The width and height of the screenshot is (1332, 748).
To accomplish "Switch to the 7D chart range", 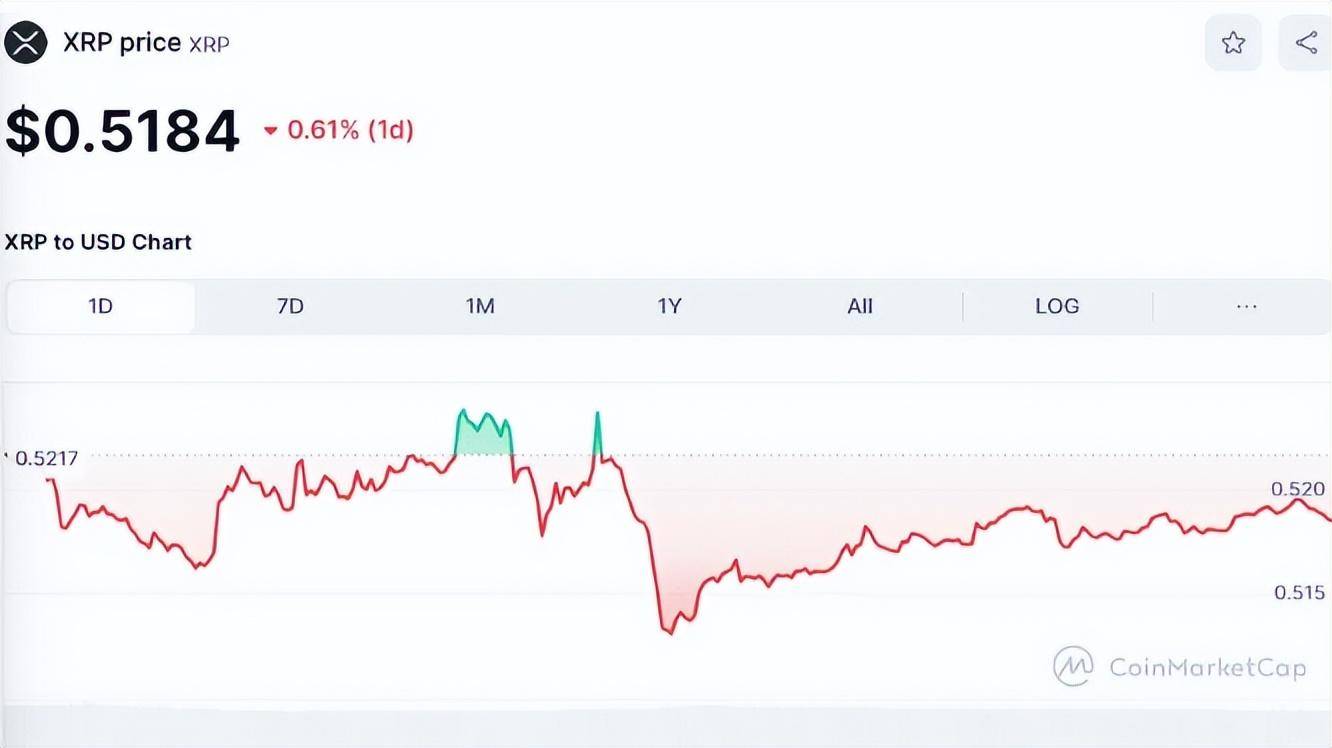I will point(290,306).
